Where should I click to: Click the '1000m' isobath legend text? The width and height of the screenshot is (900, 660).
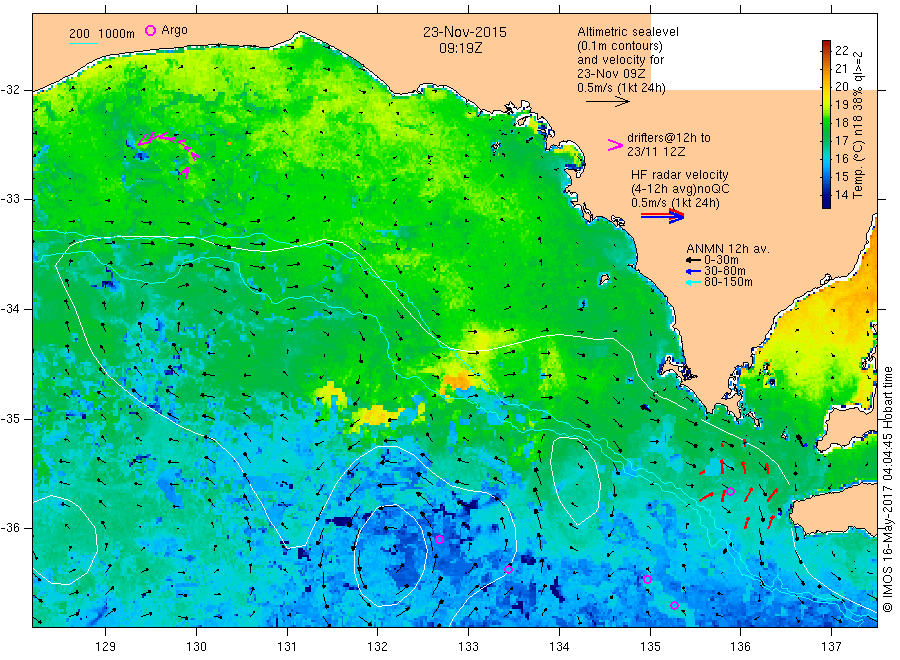pyautogui.click(x=117, y=34)
